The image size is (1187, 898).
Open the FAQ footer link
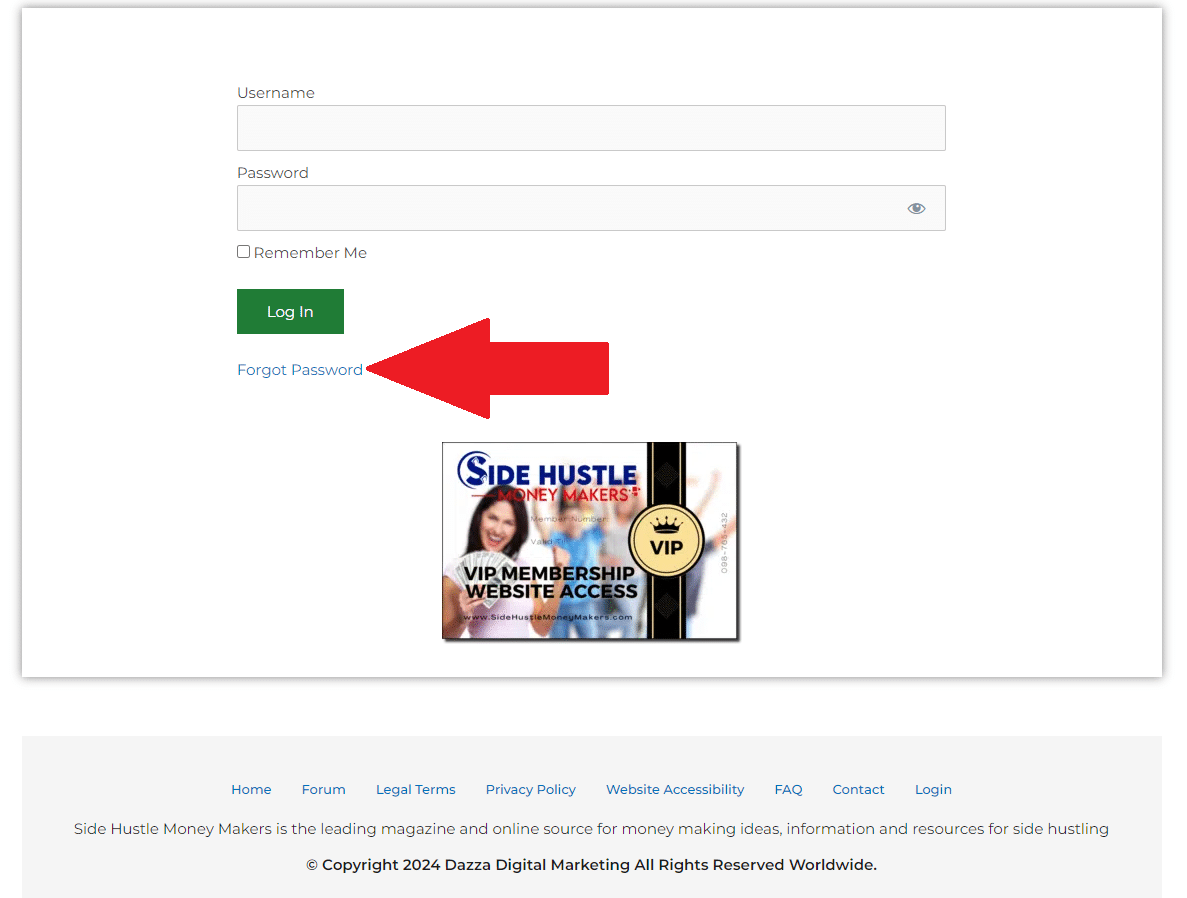(788, 789)
